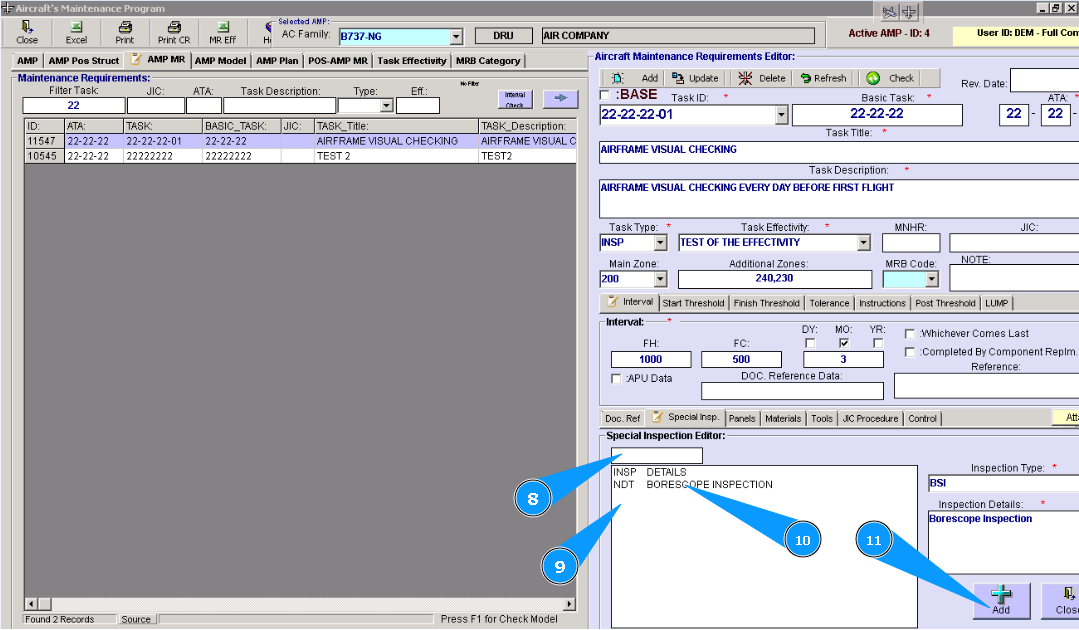This screenshot has height=630, width=1079.
Task: Open the Tools tab
Action: coord(822,419)
